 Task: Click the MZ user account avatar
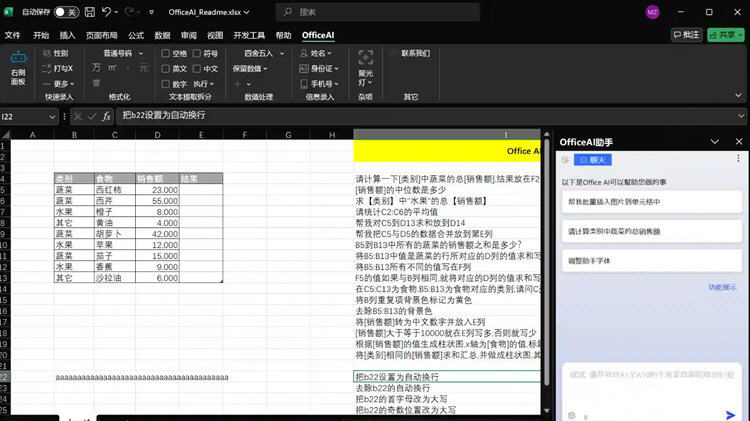652,12
